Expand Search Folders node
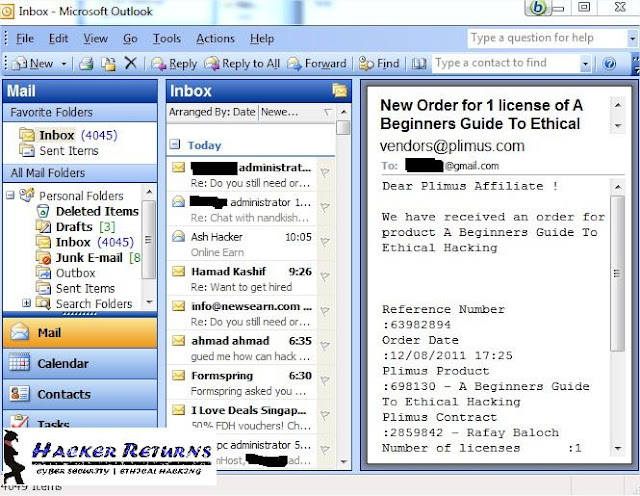The height and width of the screenshot is (496, 640). 27,303
